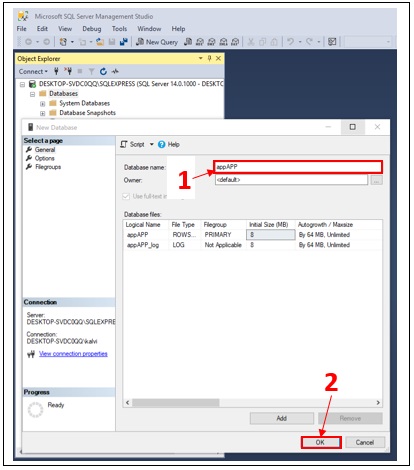Click the Initial Size cell for appAPP
Screen dimensions: 414x470
270,235
